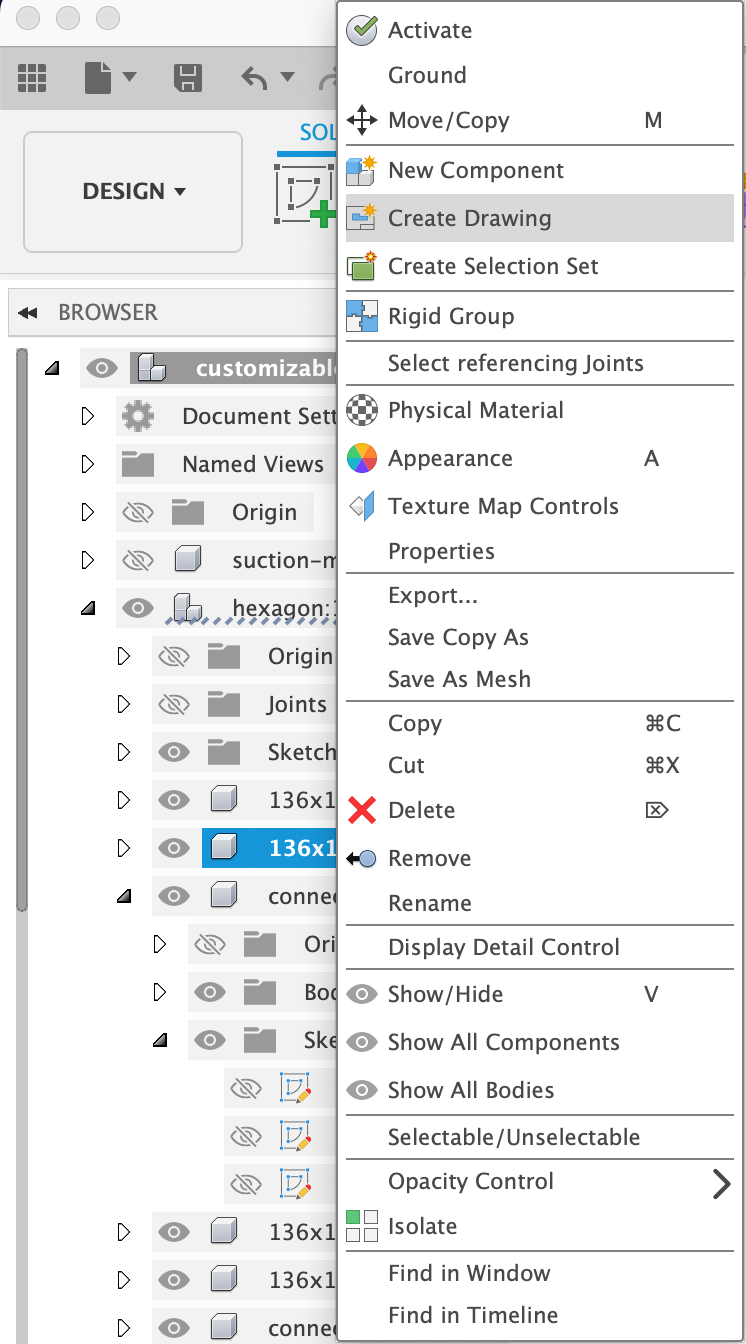Click the Save floppy disk icon

188,77
